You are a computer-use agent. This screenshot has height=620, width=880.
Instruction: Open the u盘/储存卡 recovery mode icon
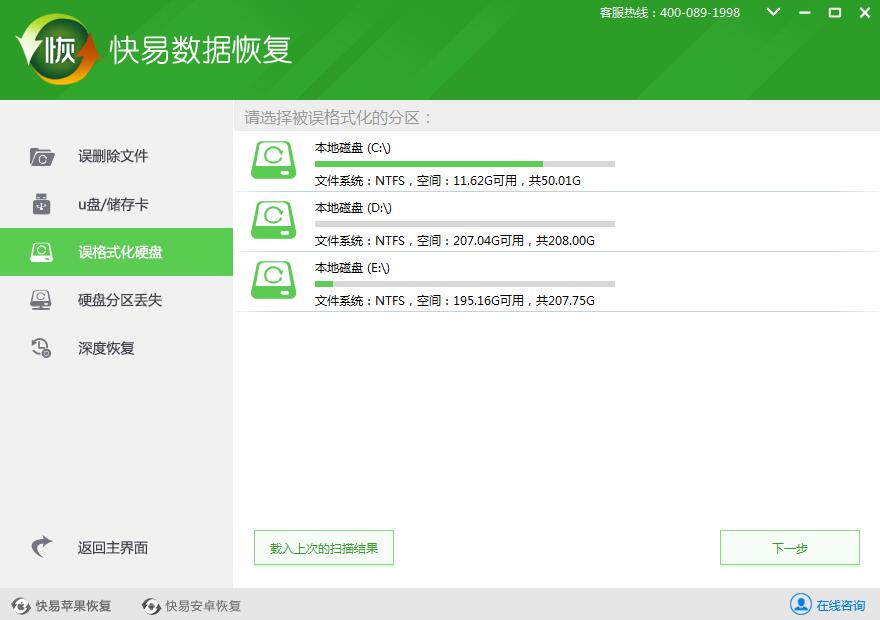point(41,204)
